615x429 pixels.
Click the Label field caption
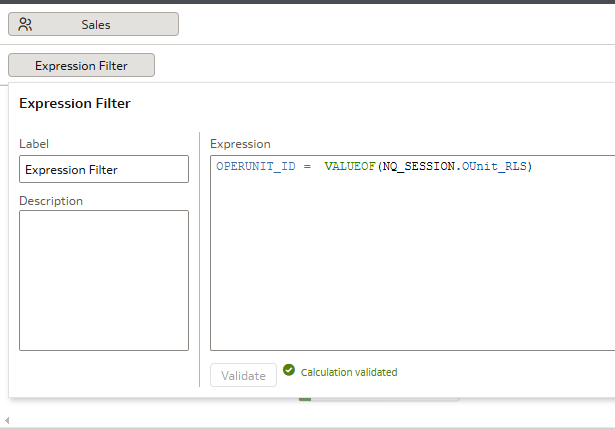click(x=34, y=144)
